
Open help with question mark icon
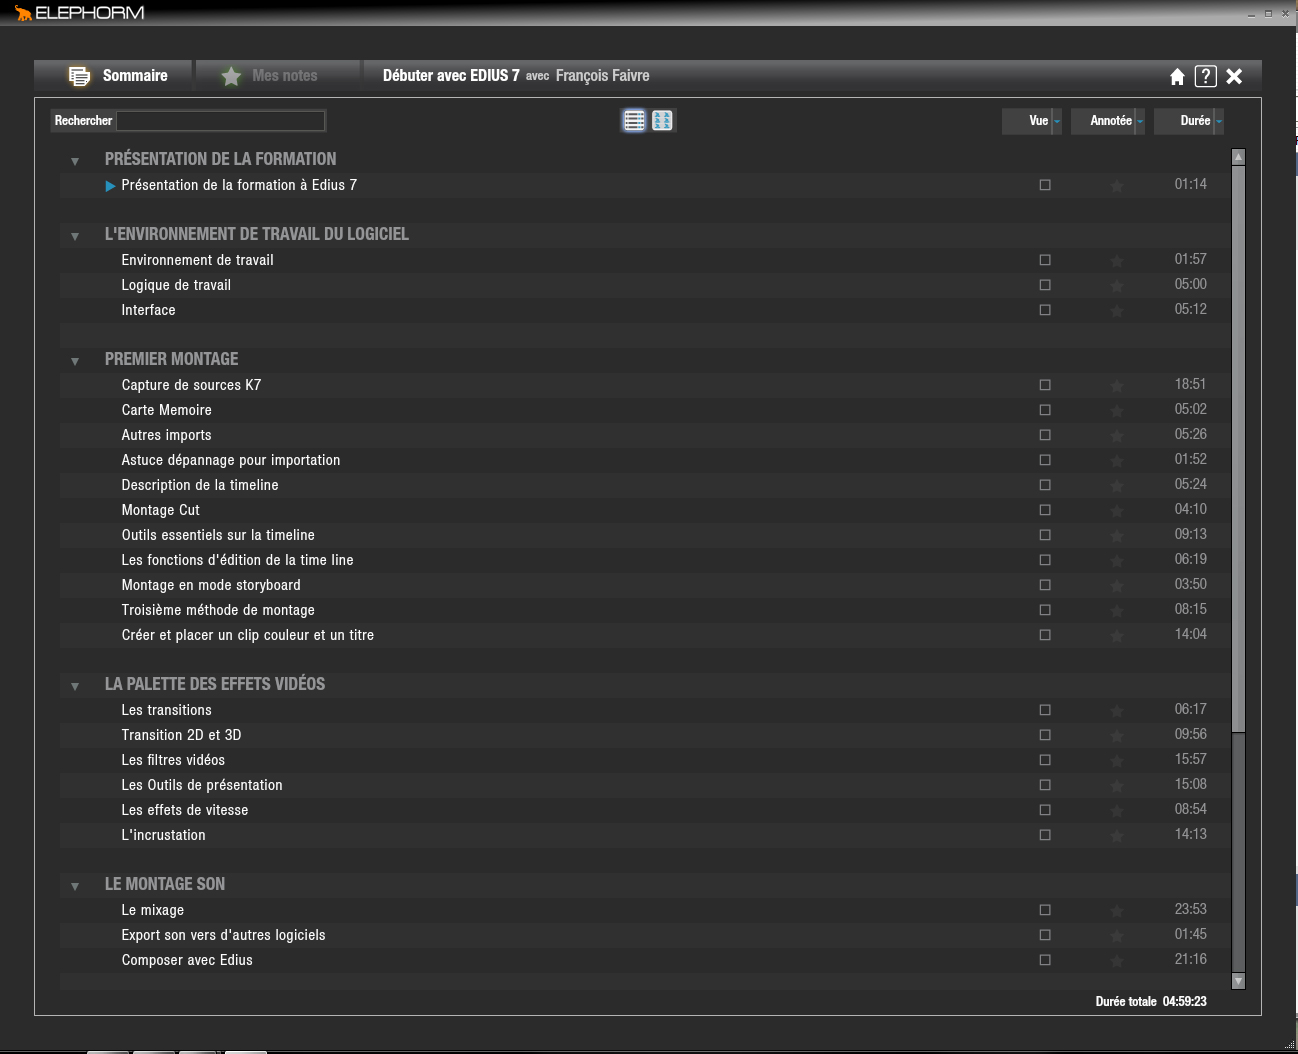pyautogui.click(x=1206, y=76)
